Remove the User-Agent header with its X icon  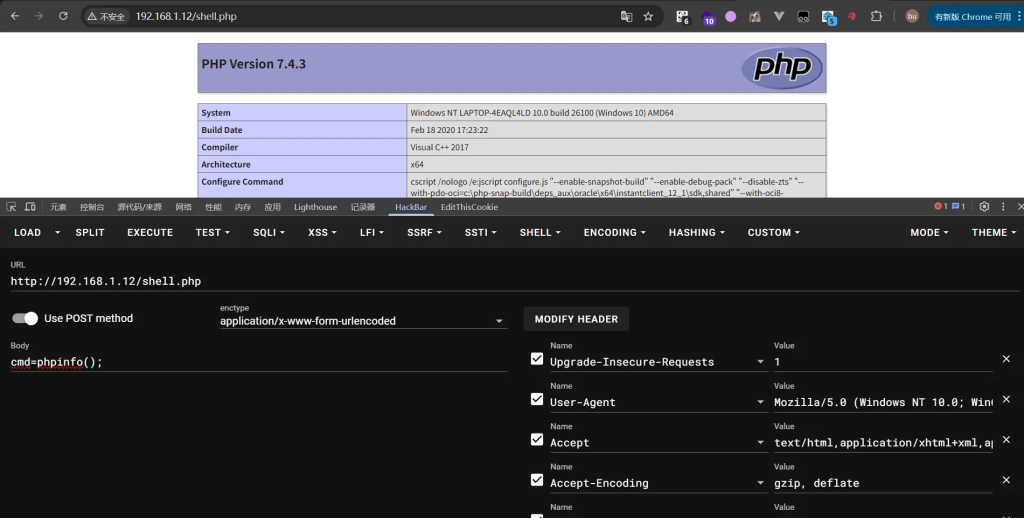(x=1006, y=399)
